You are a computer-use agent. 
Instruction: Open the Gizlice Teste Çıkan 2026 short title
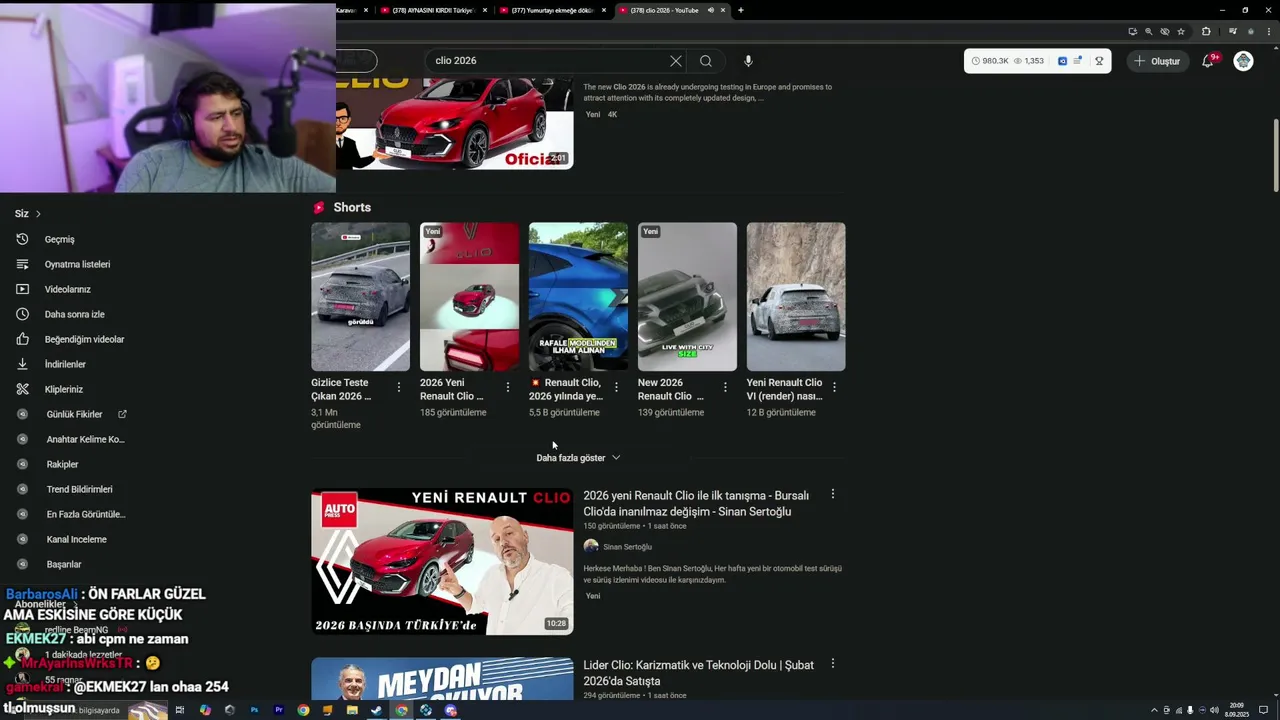pyautogui.click(x=340, y=389)
